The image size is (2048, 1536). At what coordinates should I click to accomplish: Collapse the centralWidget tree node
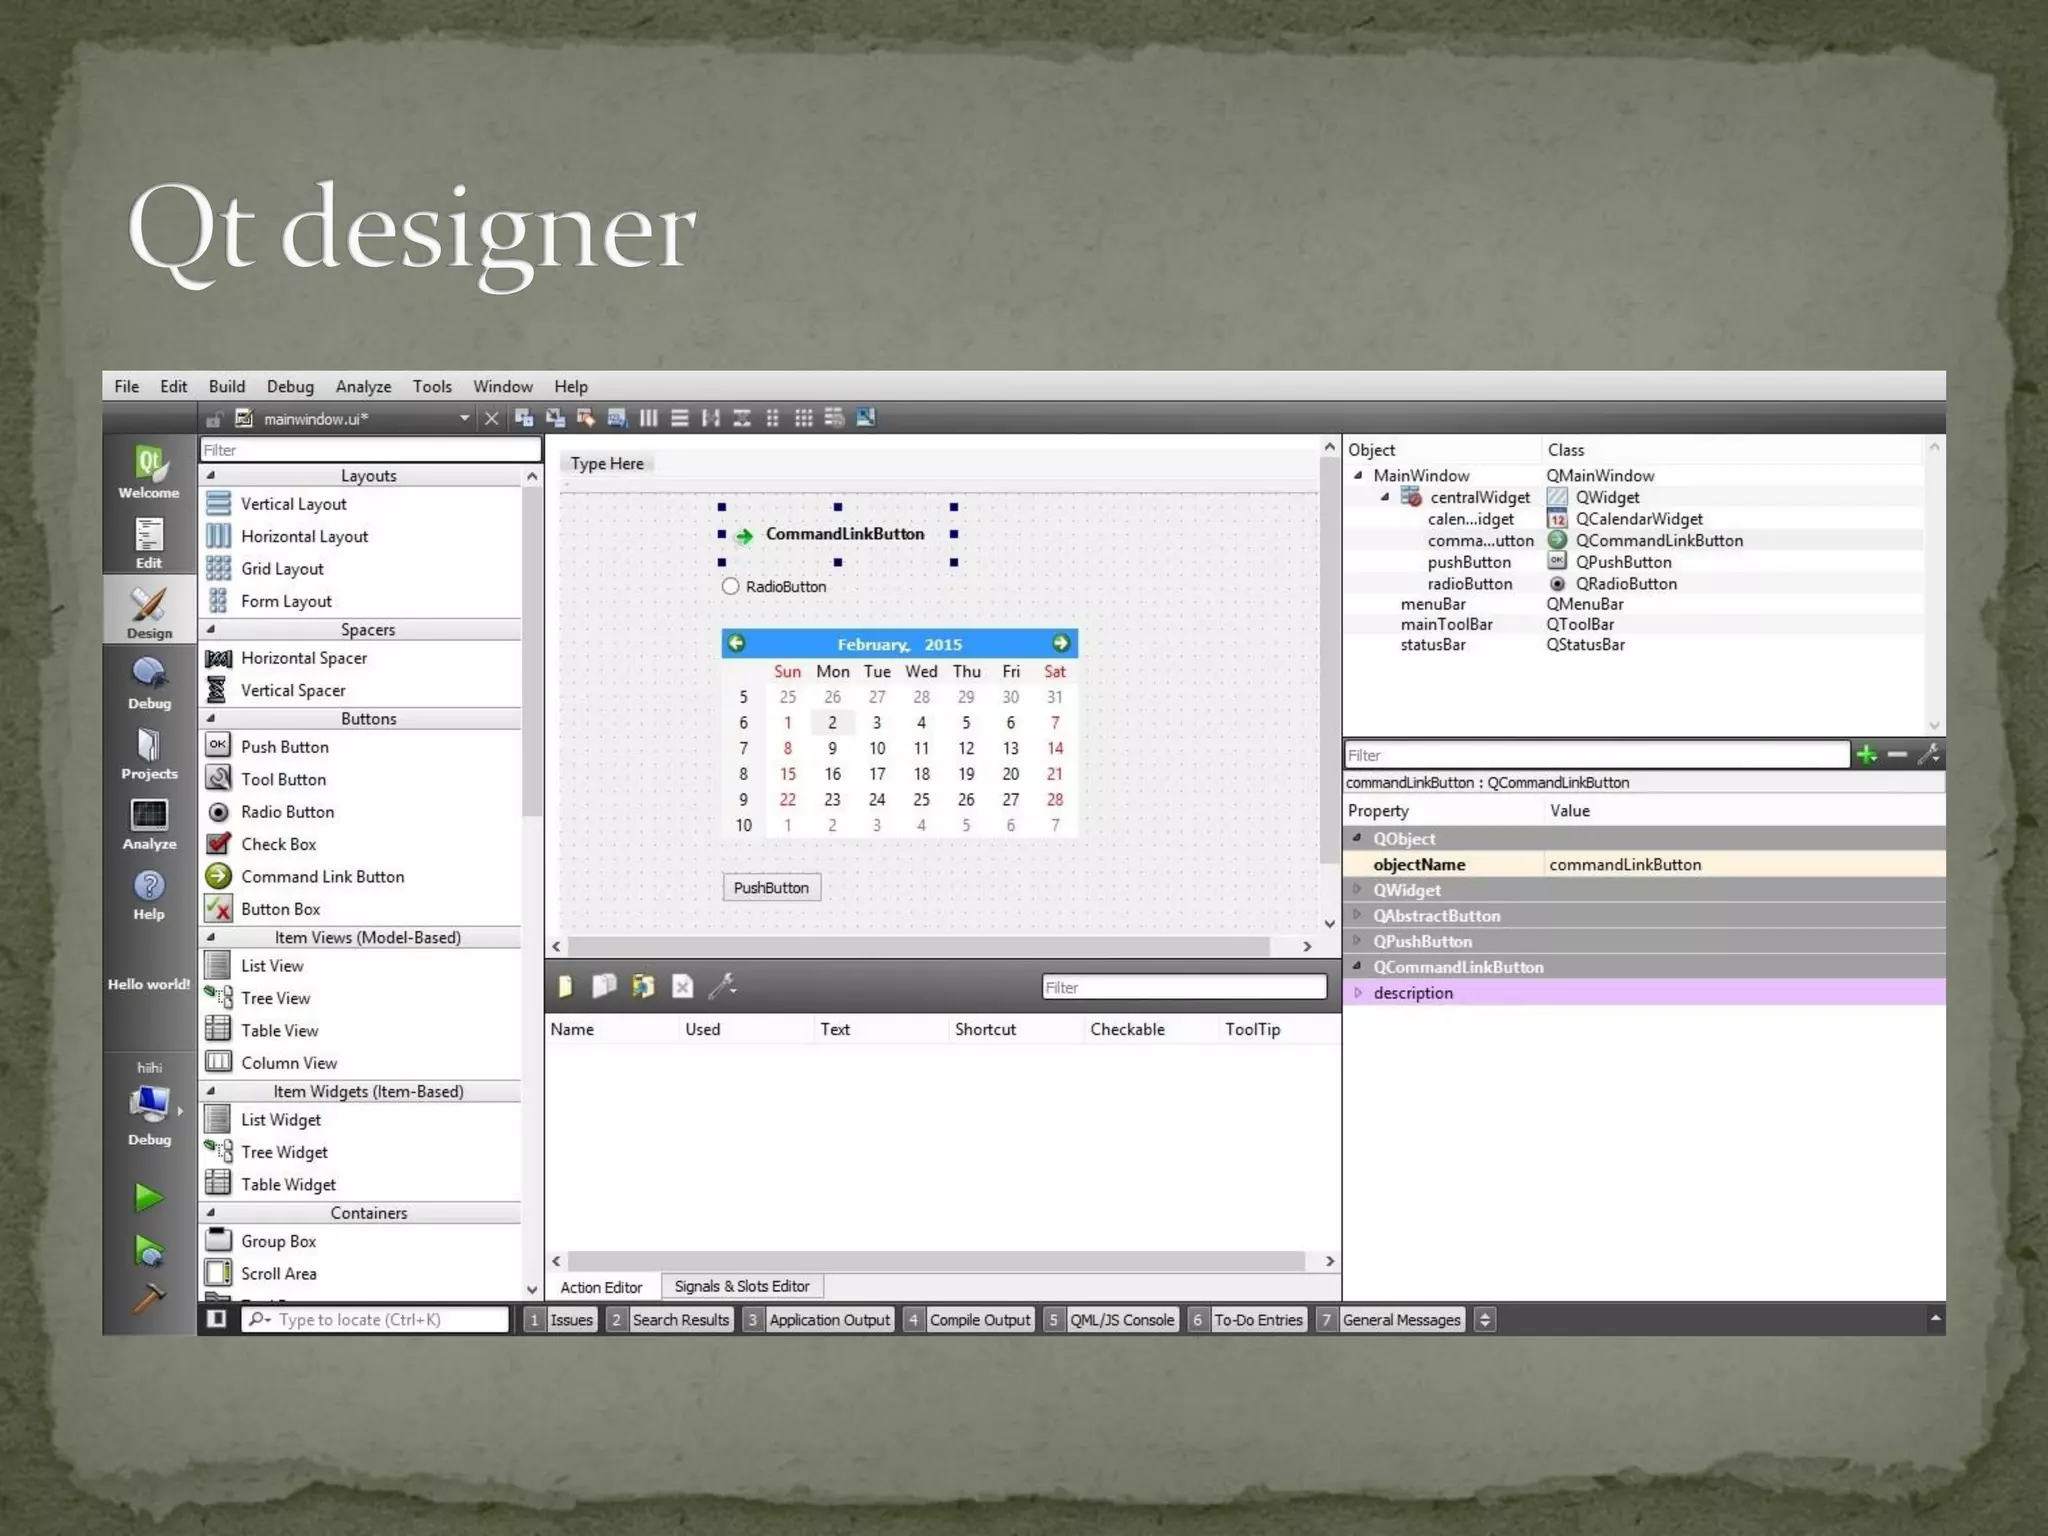[x=1385, y=497]
